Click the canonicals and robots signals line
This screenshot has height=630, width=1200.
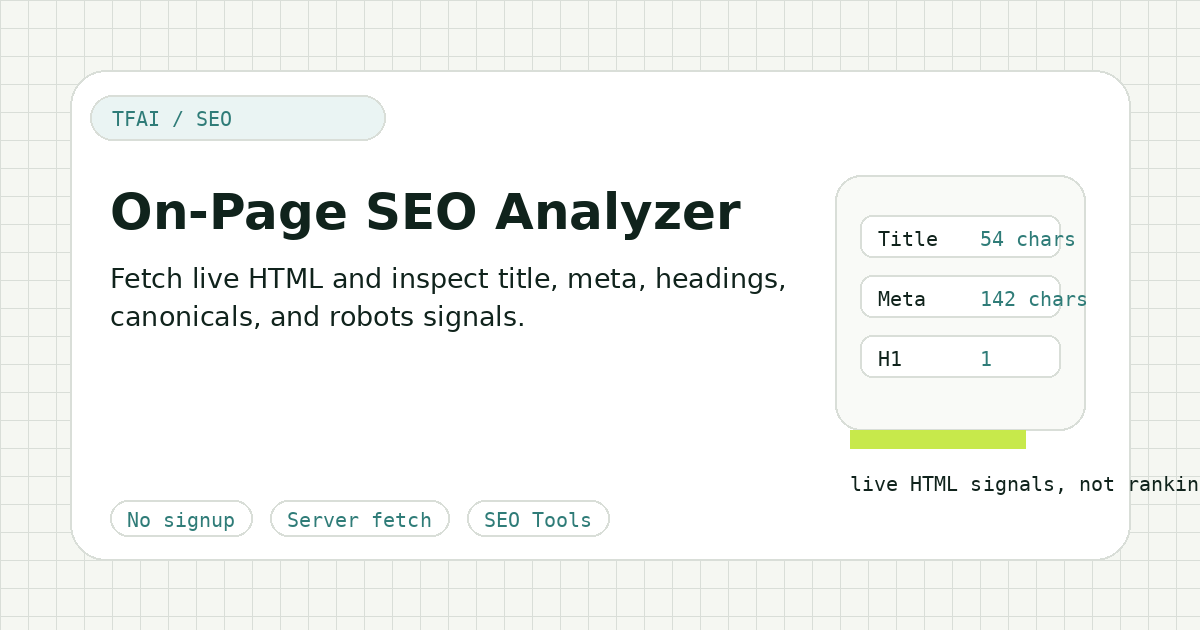tap(317, 317)
